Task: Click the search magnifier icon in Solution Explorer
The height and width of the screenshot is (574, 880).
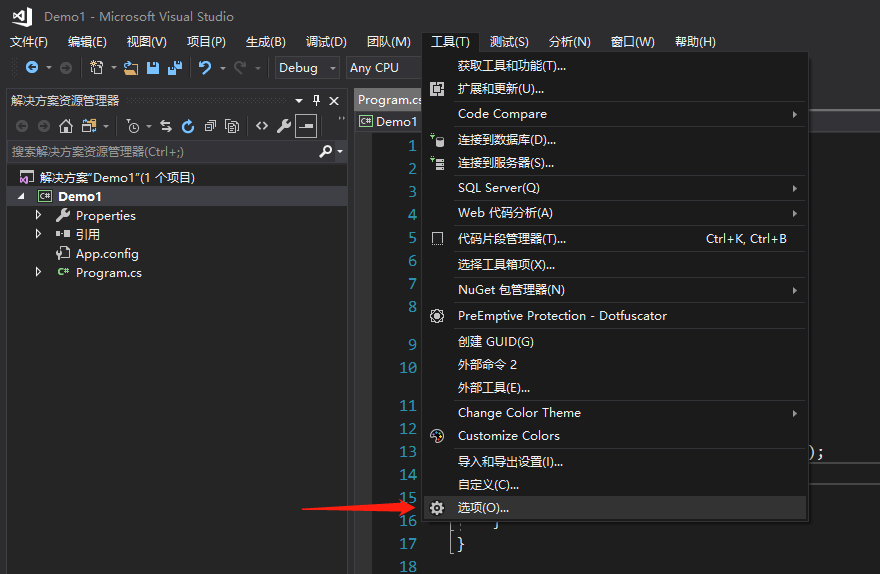Action: point(326,151)
